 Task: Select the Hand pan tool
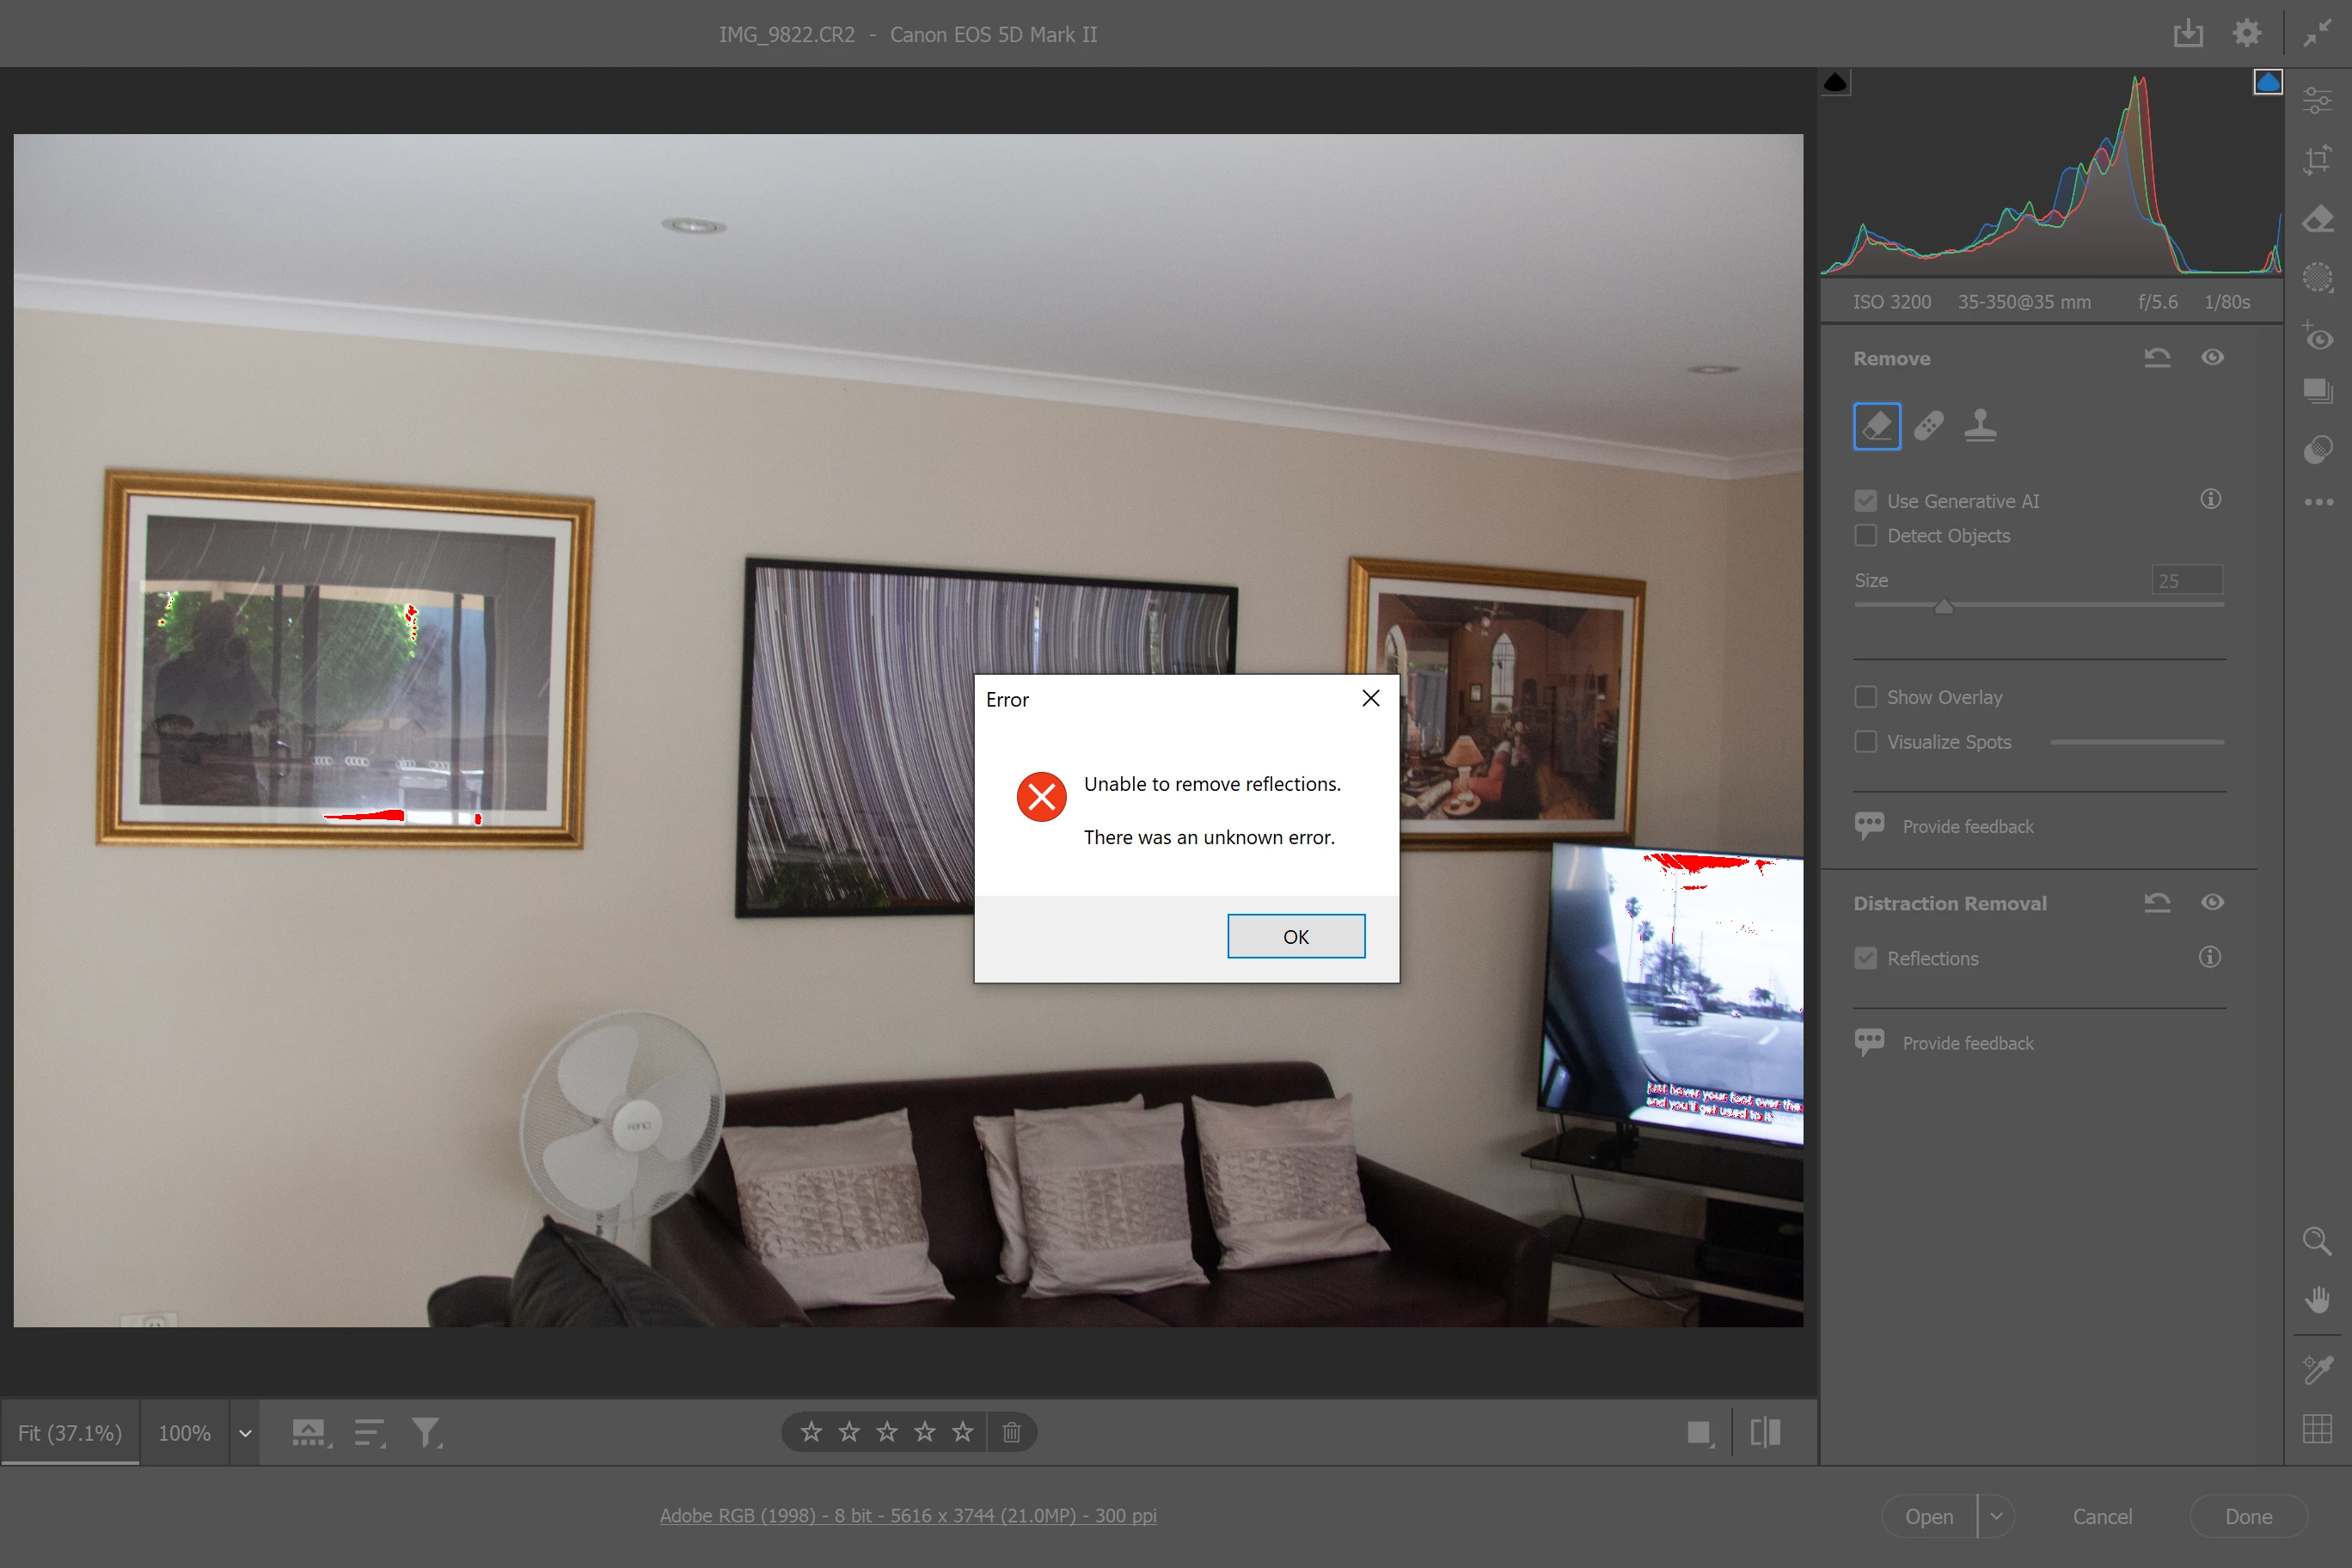(2316, 1299)
